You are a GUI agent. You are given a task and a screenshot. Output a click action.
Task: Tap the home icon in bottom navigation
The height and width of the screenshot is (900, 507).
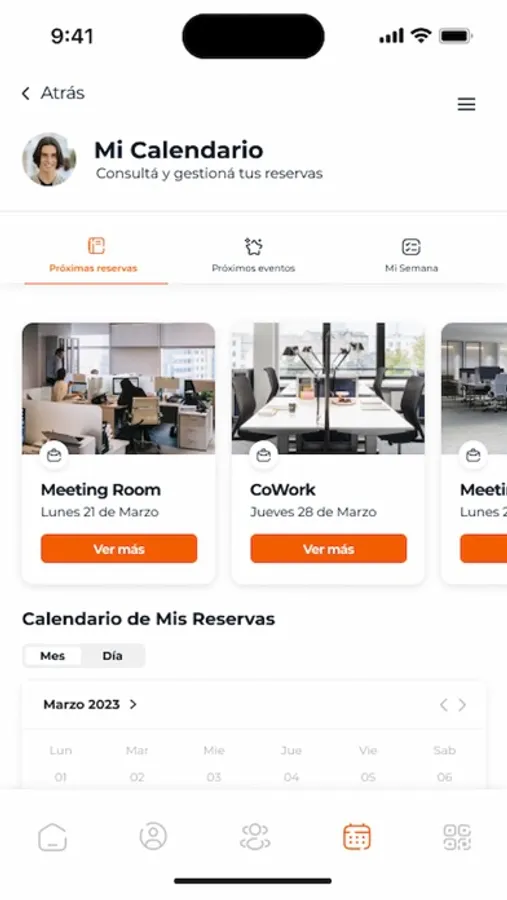[x=52, y=836]
